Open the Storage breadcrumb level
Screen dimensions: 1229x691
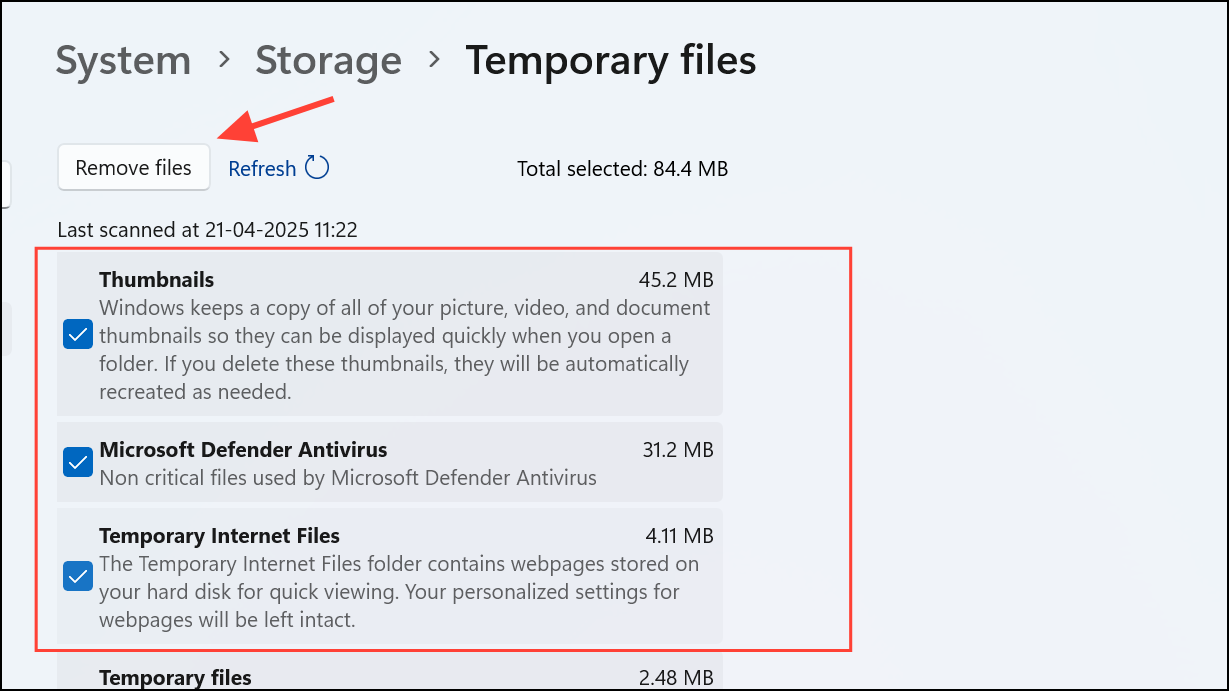[x=328, y=60]
